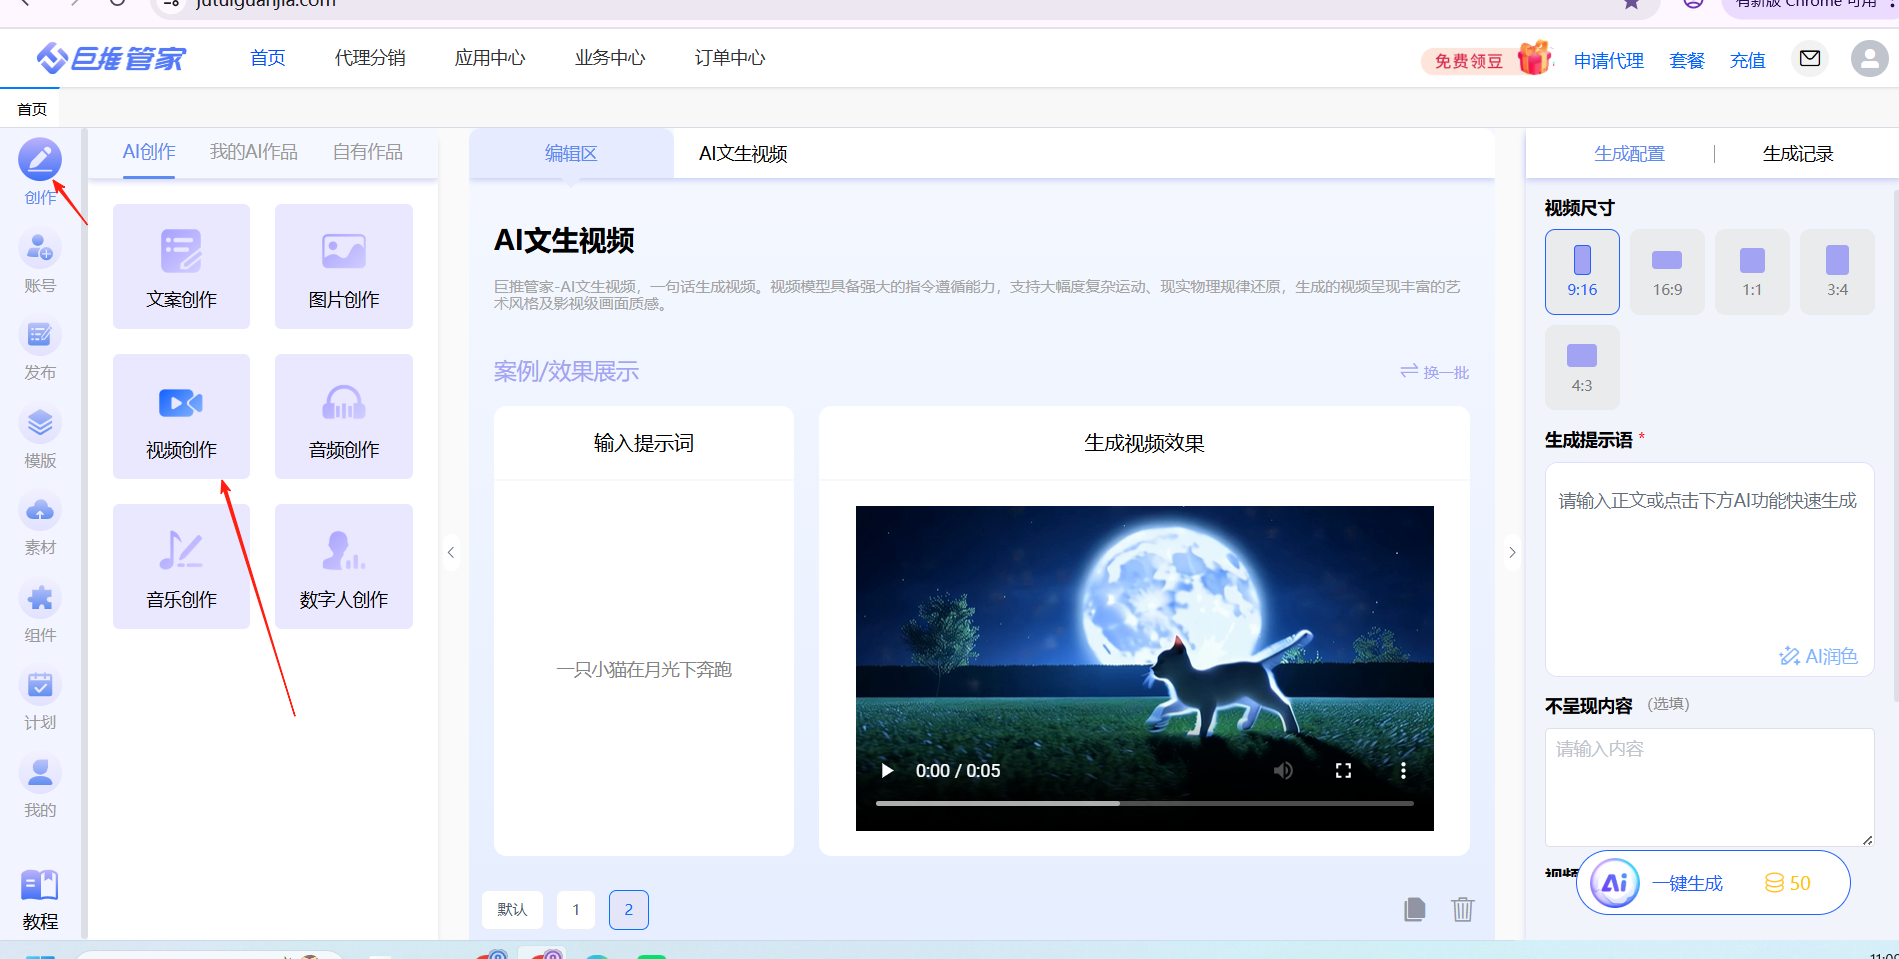Select the 图片创作 card
The width and height of the screenshot is (1899, 959).
(x=344, y=266)
